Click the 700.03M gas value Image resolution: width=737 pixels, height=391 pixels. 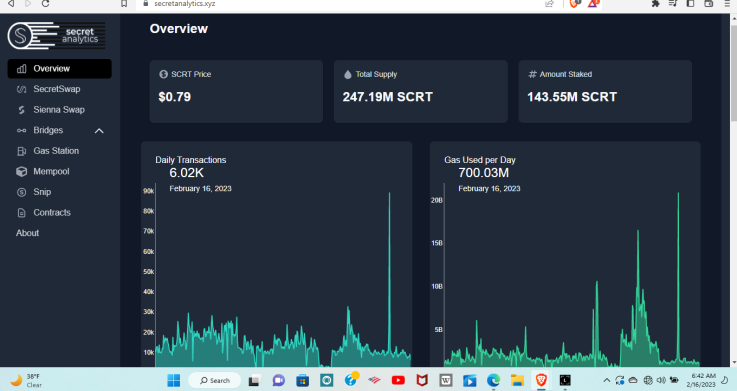pos(483,173)
